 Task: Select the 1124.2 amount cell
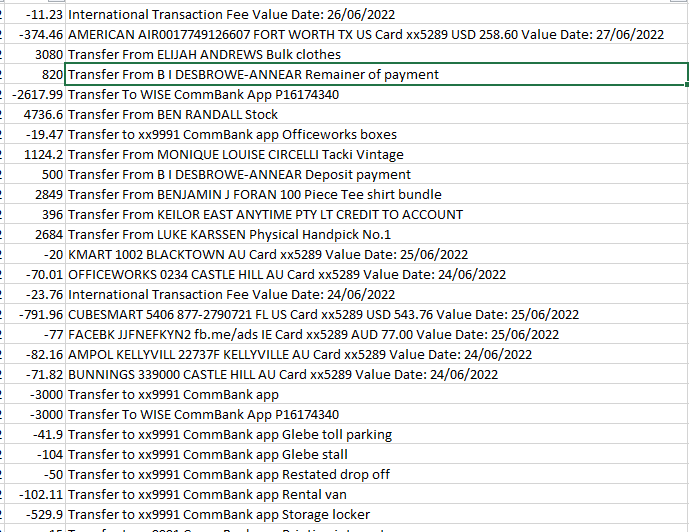point(35,154)
